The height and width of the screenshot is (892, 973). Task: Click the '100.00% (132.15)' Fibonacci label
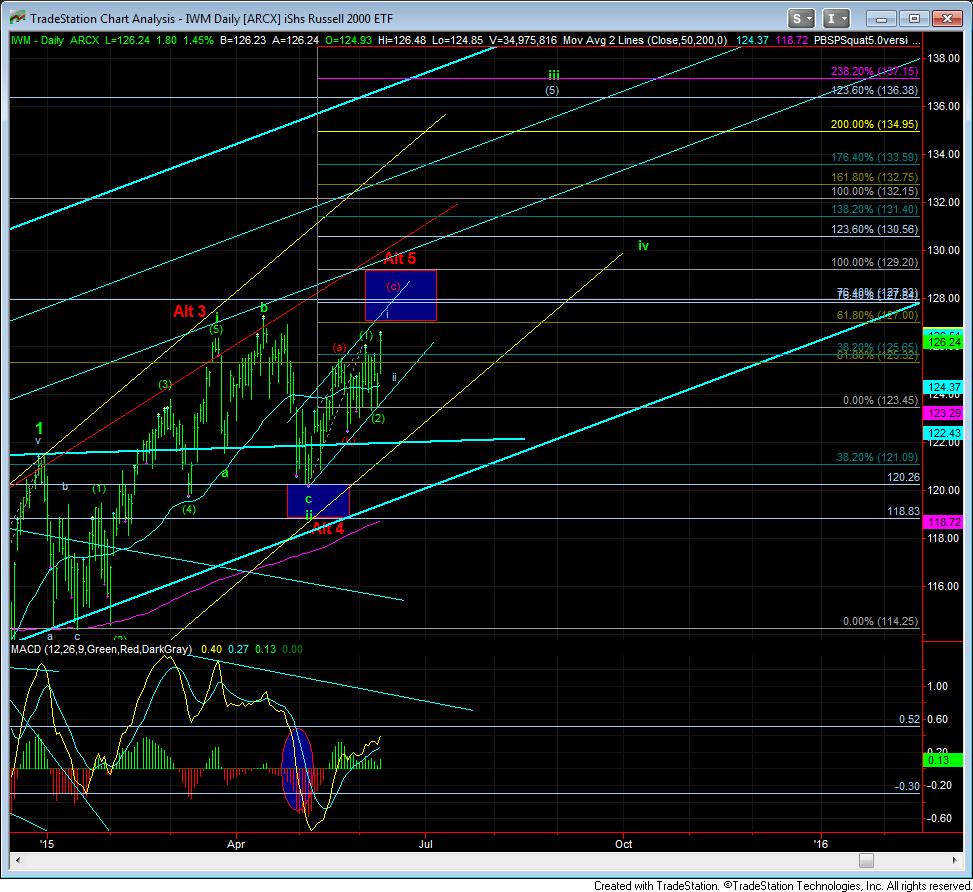pyautogui.click(x=874, y=191)
